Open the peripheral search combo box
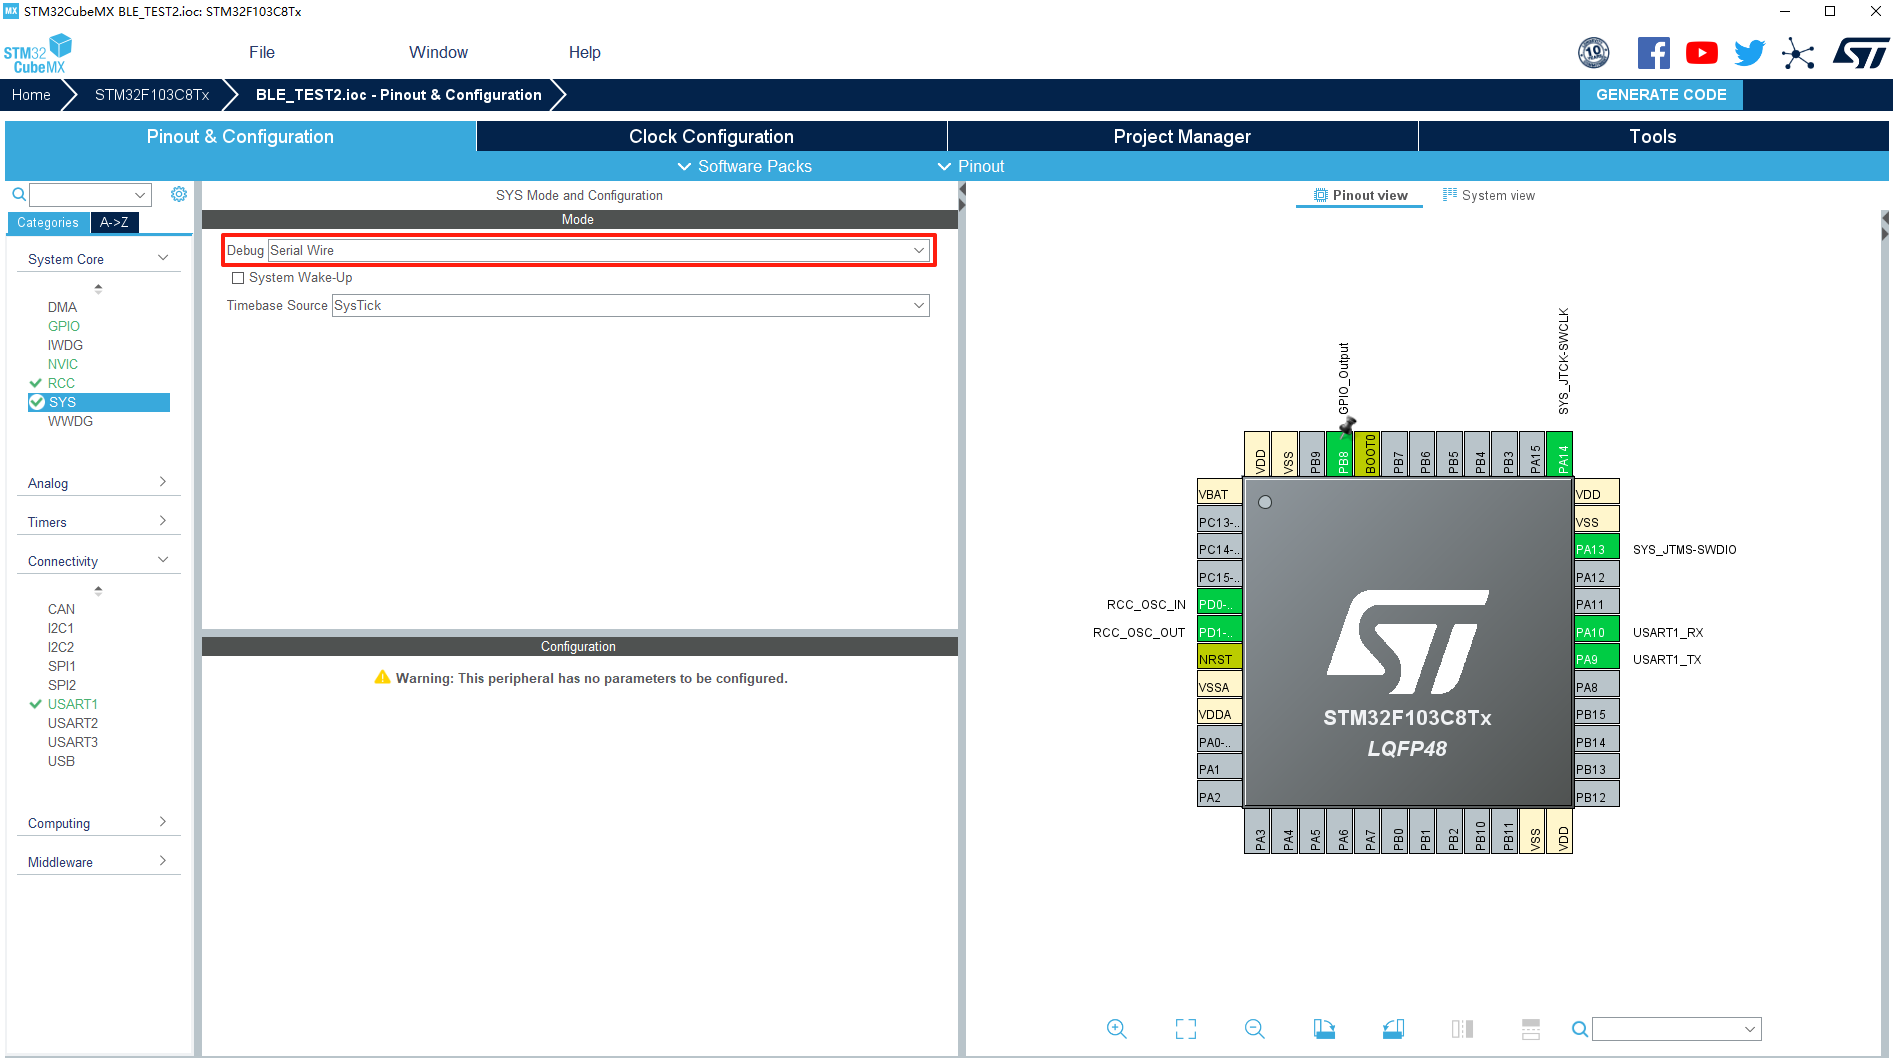1893x1063 pixels. click(90, 194)
